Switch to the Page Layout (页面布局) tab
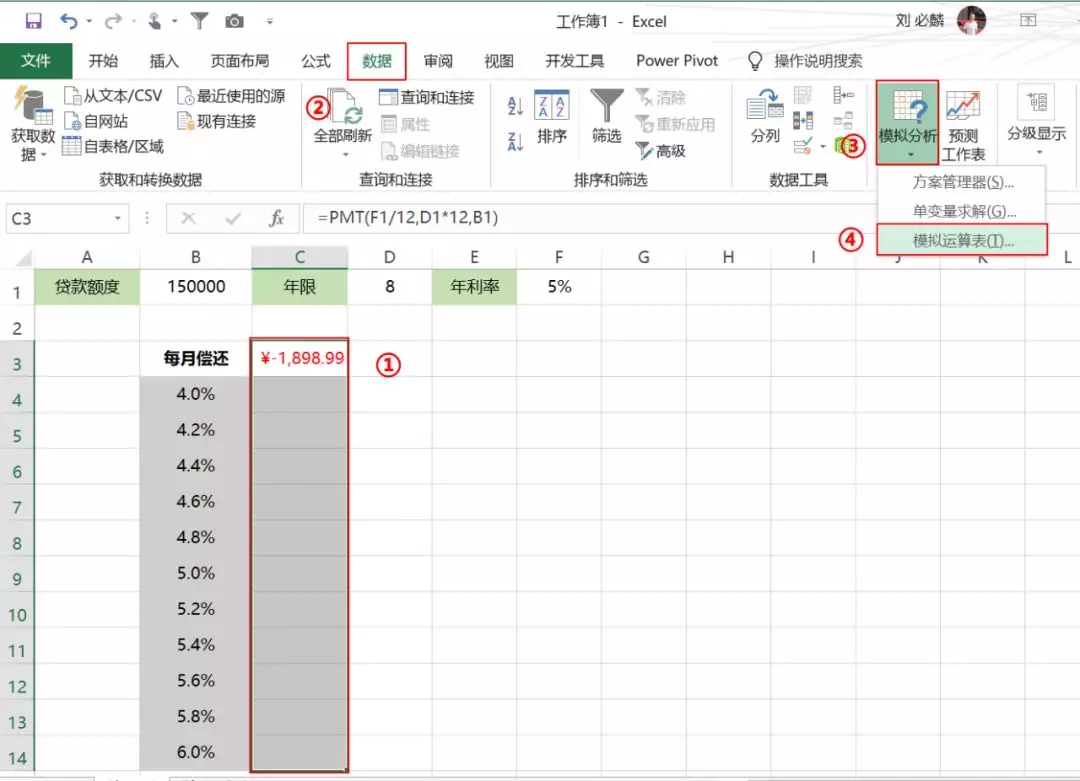Image resolution: width=1080 pixels, height=781 pixels. click(x=240, y=61)
